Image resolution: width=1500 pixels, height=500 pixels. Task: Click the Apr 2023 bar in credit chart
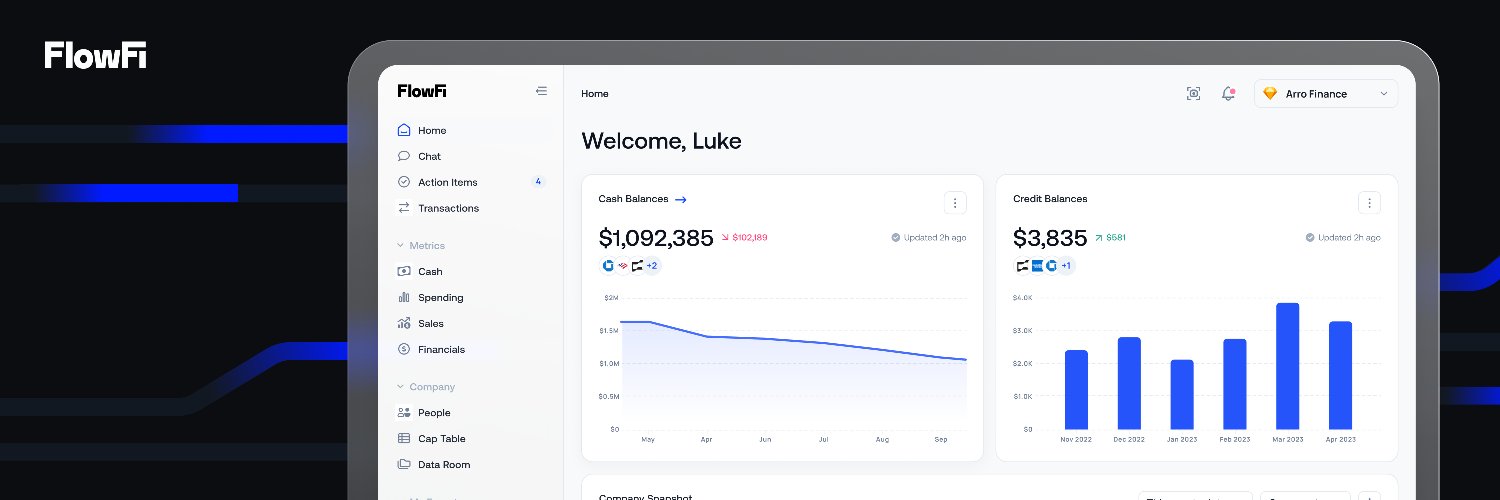(1340, 375)
